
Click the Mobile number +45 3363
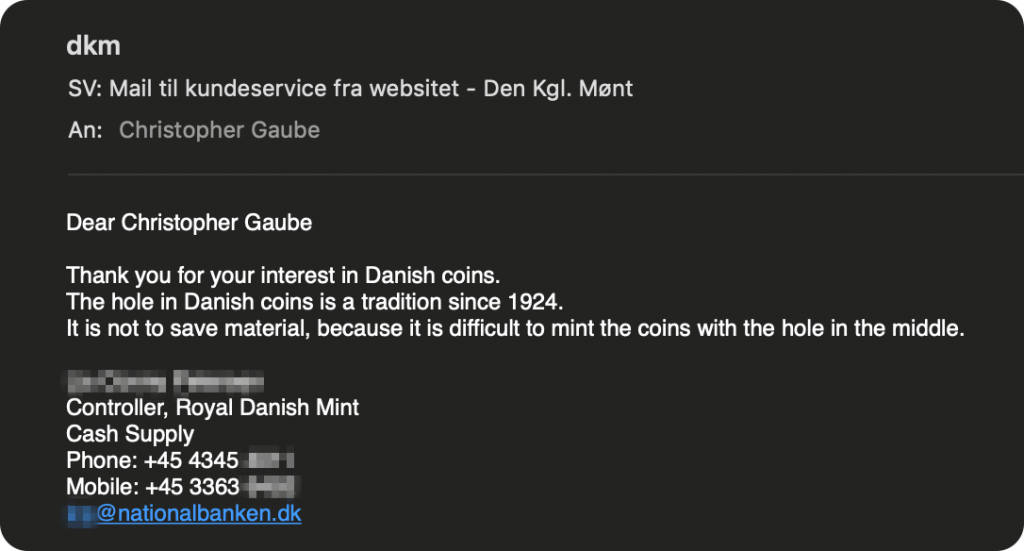[x=192, y=487]
